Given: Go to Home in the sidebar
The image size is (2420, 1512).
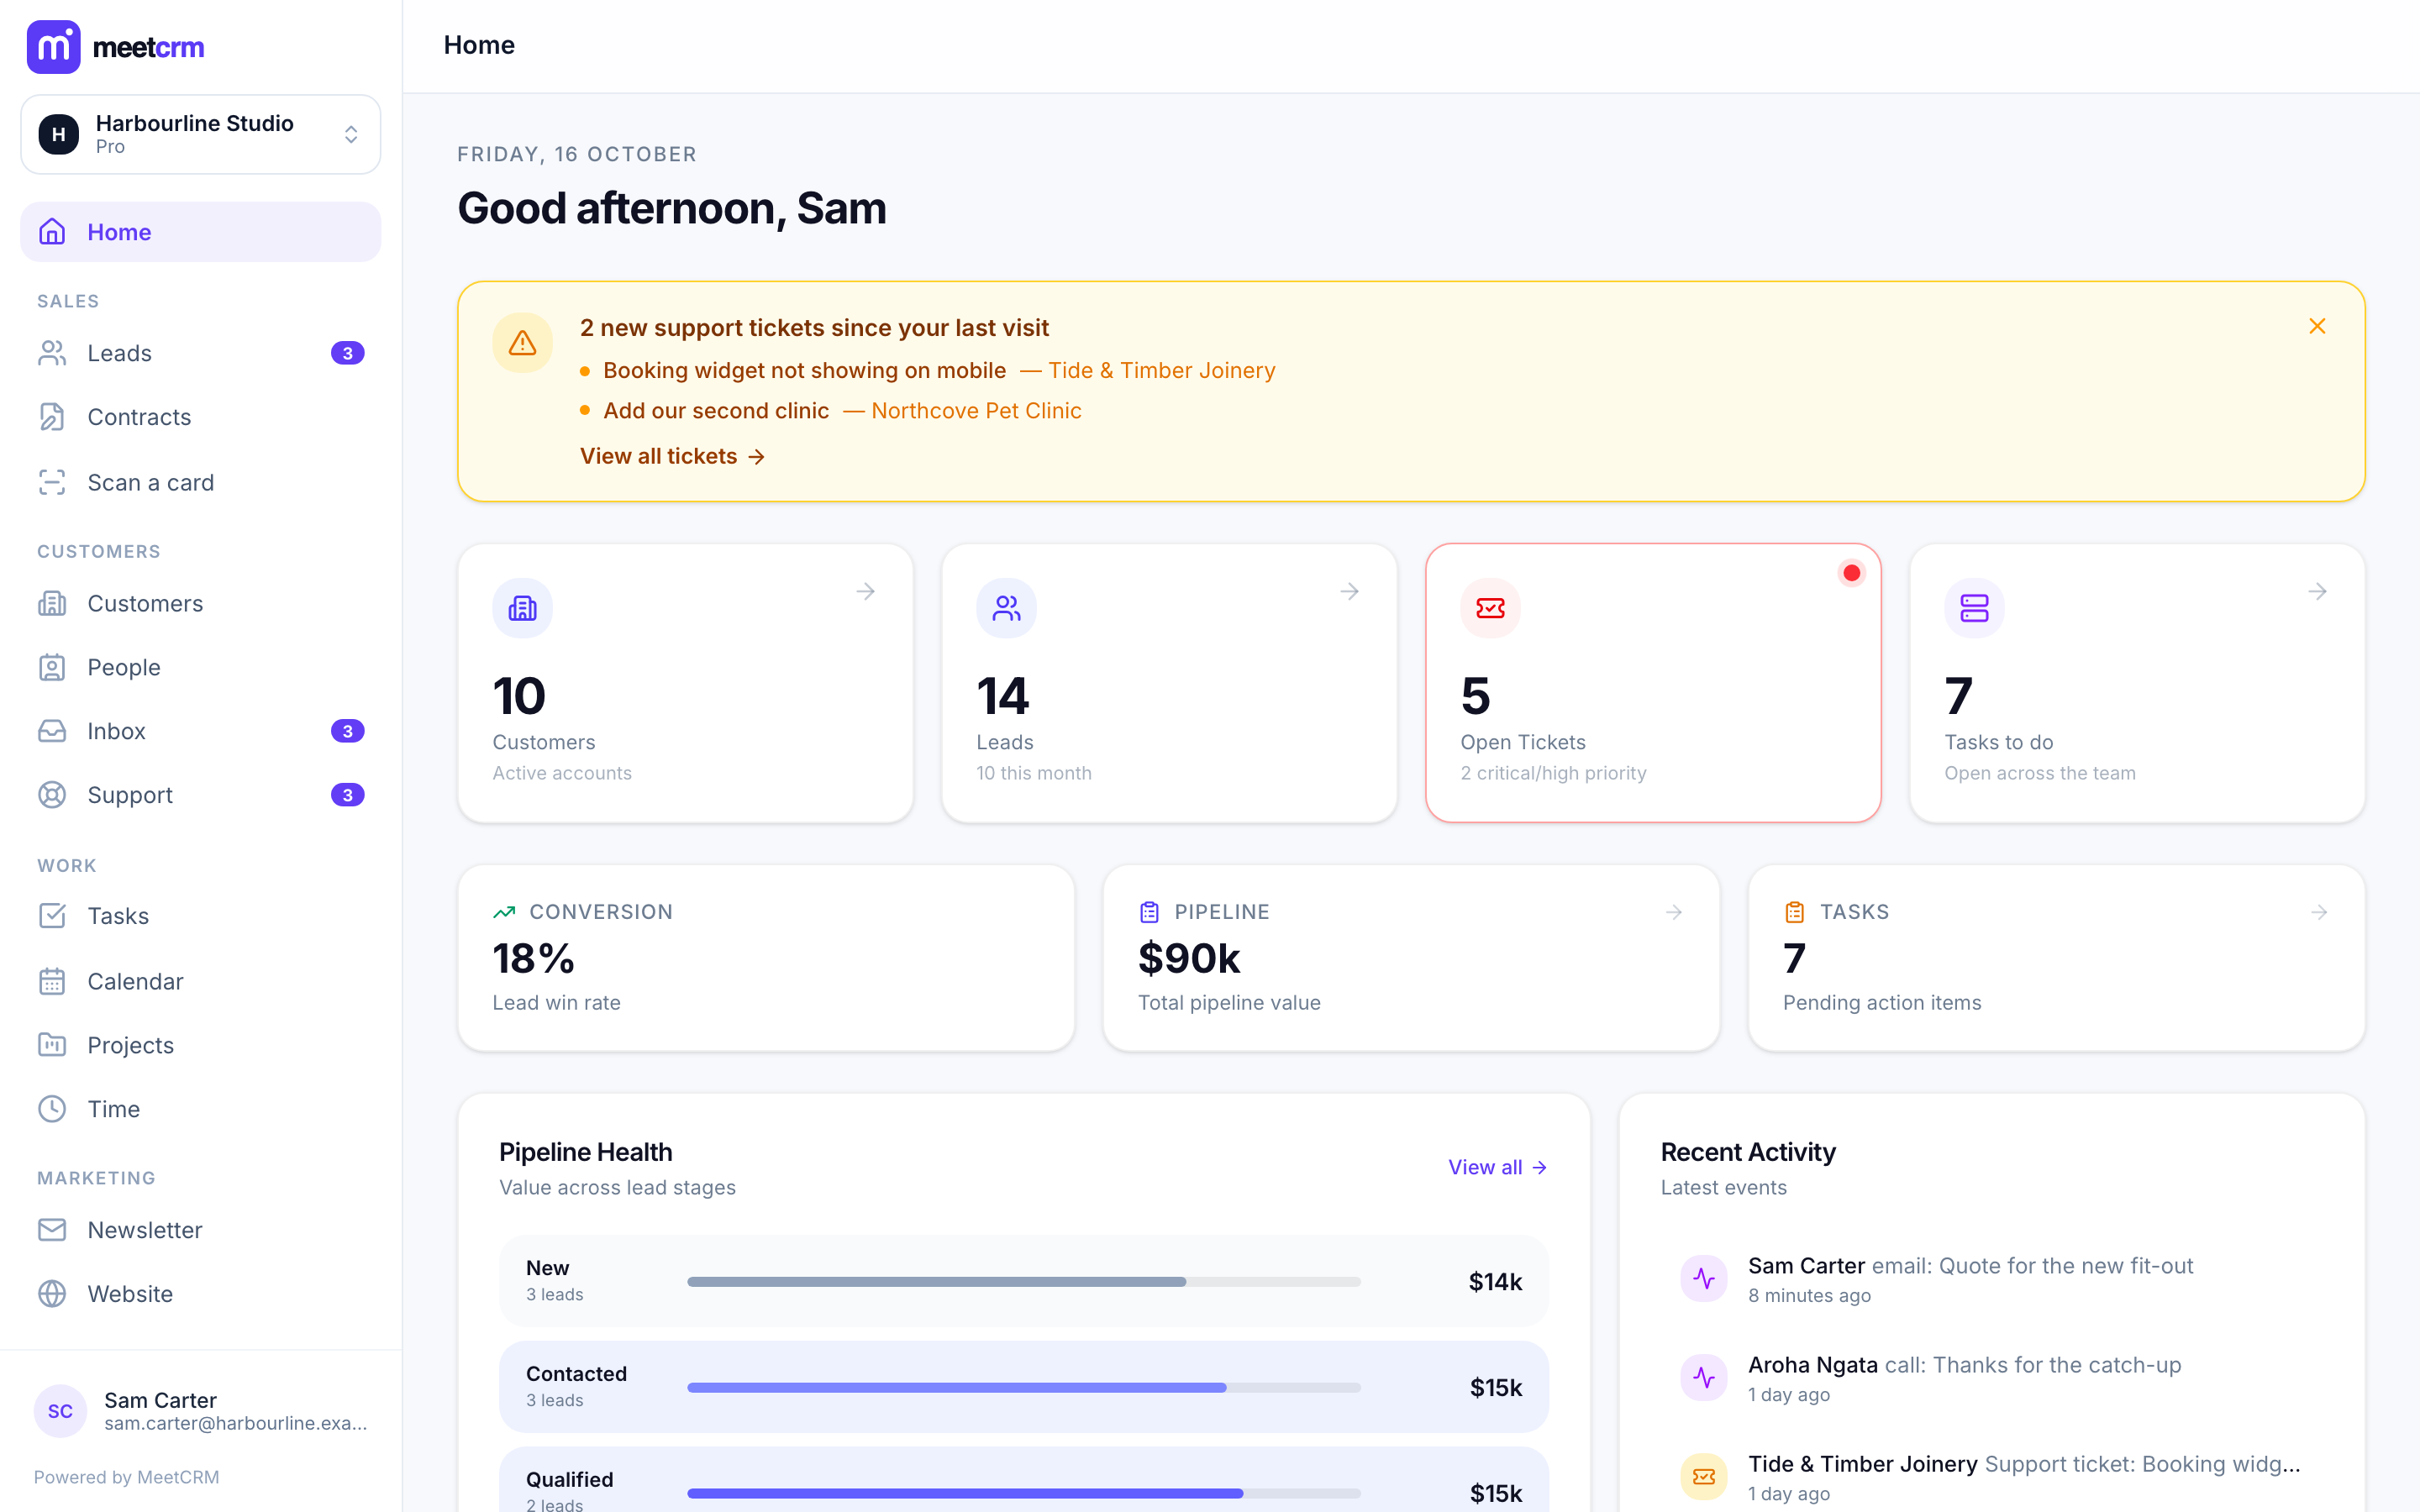Looking at the screenshot, I should click(200, 232).
